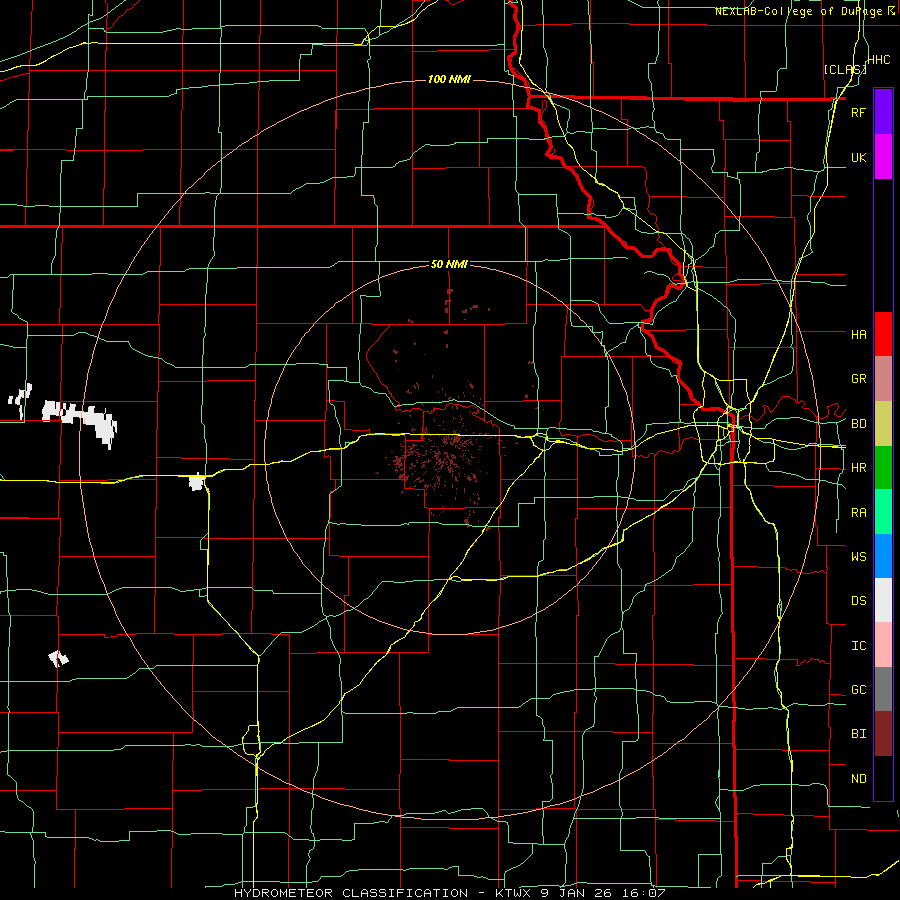
Task: Click the 'GC' legend label
Action: click(858, 690)
